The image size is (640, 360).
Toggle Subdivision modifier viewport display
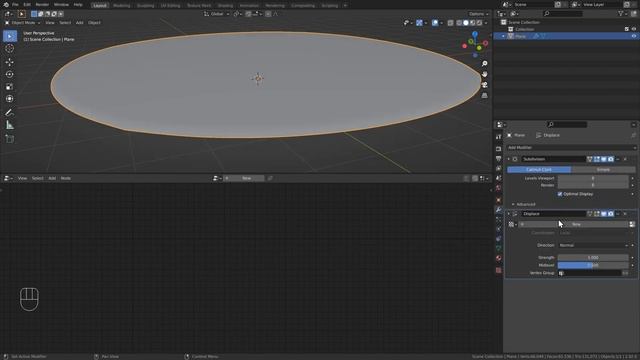coord(604,159)
